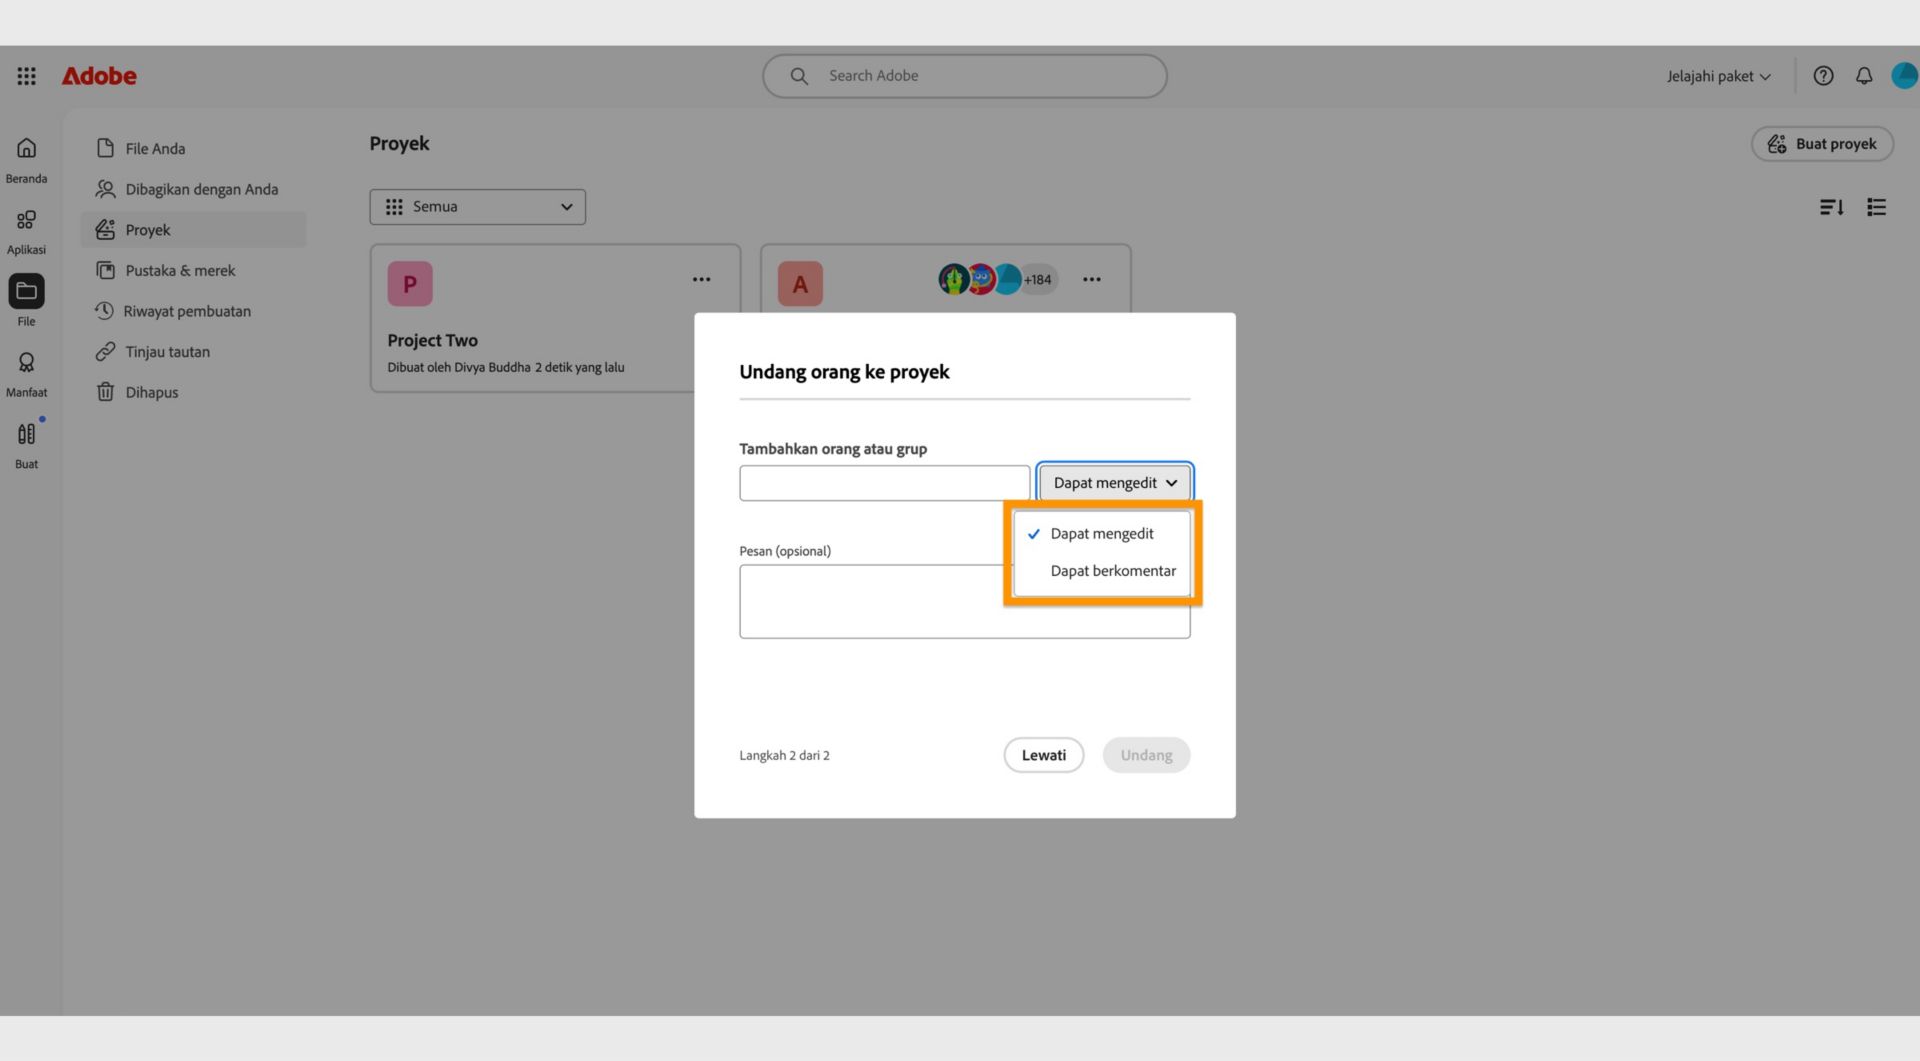Open the app launcher grid icon
Viewport: 1920px width, 1061px height.
pyautogui.click(x=26, y=75)
